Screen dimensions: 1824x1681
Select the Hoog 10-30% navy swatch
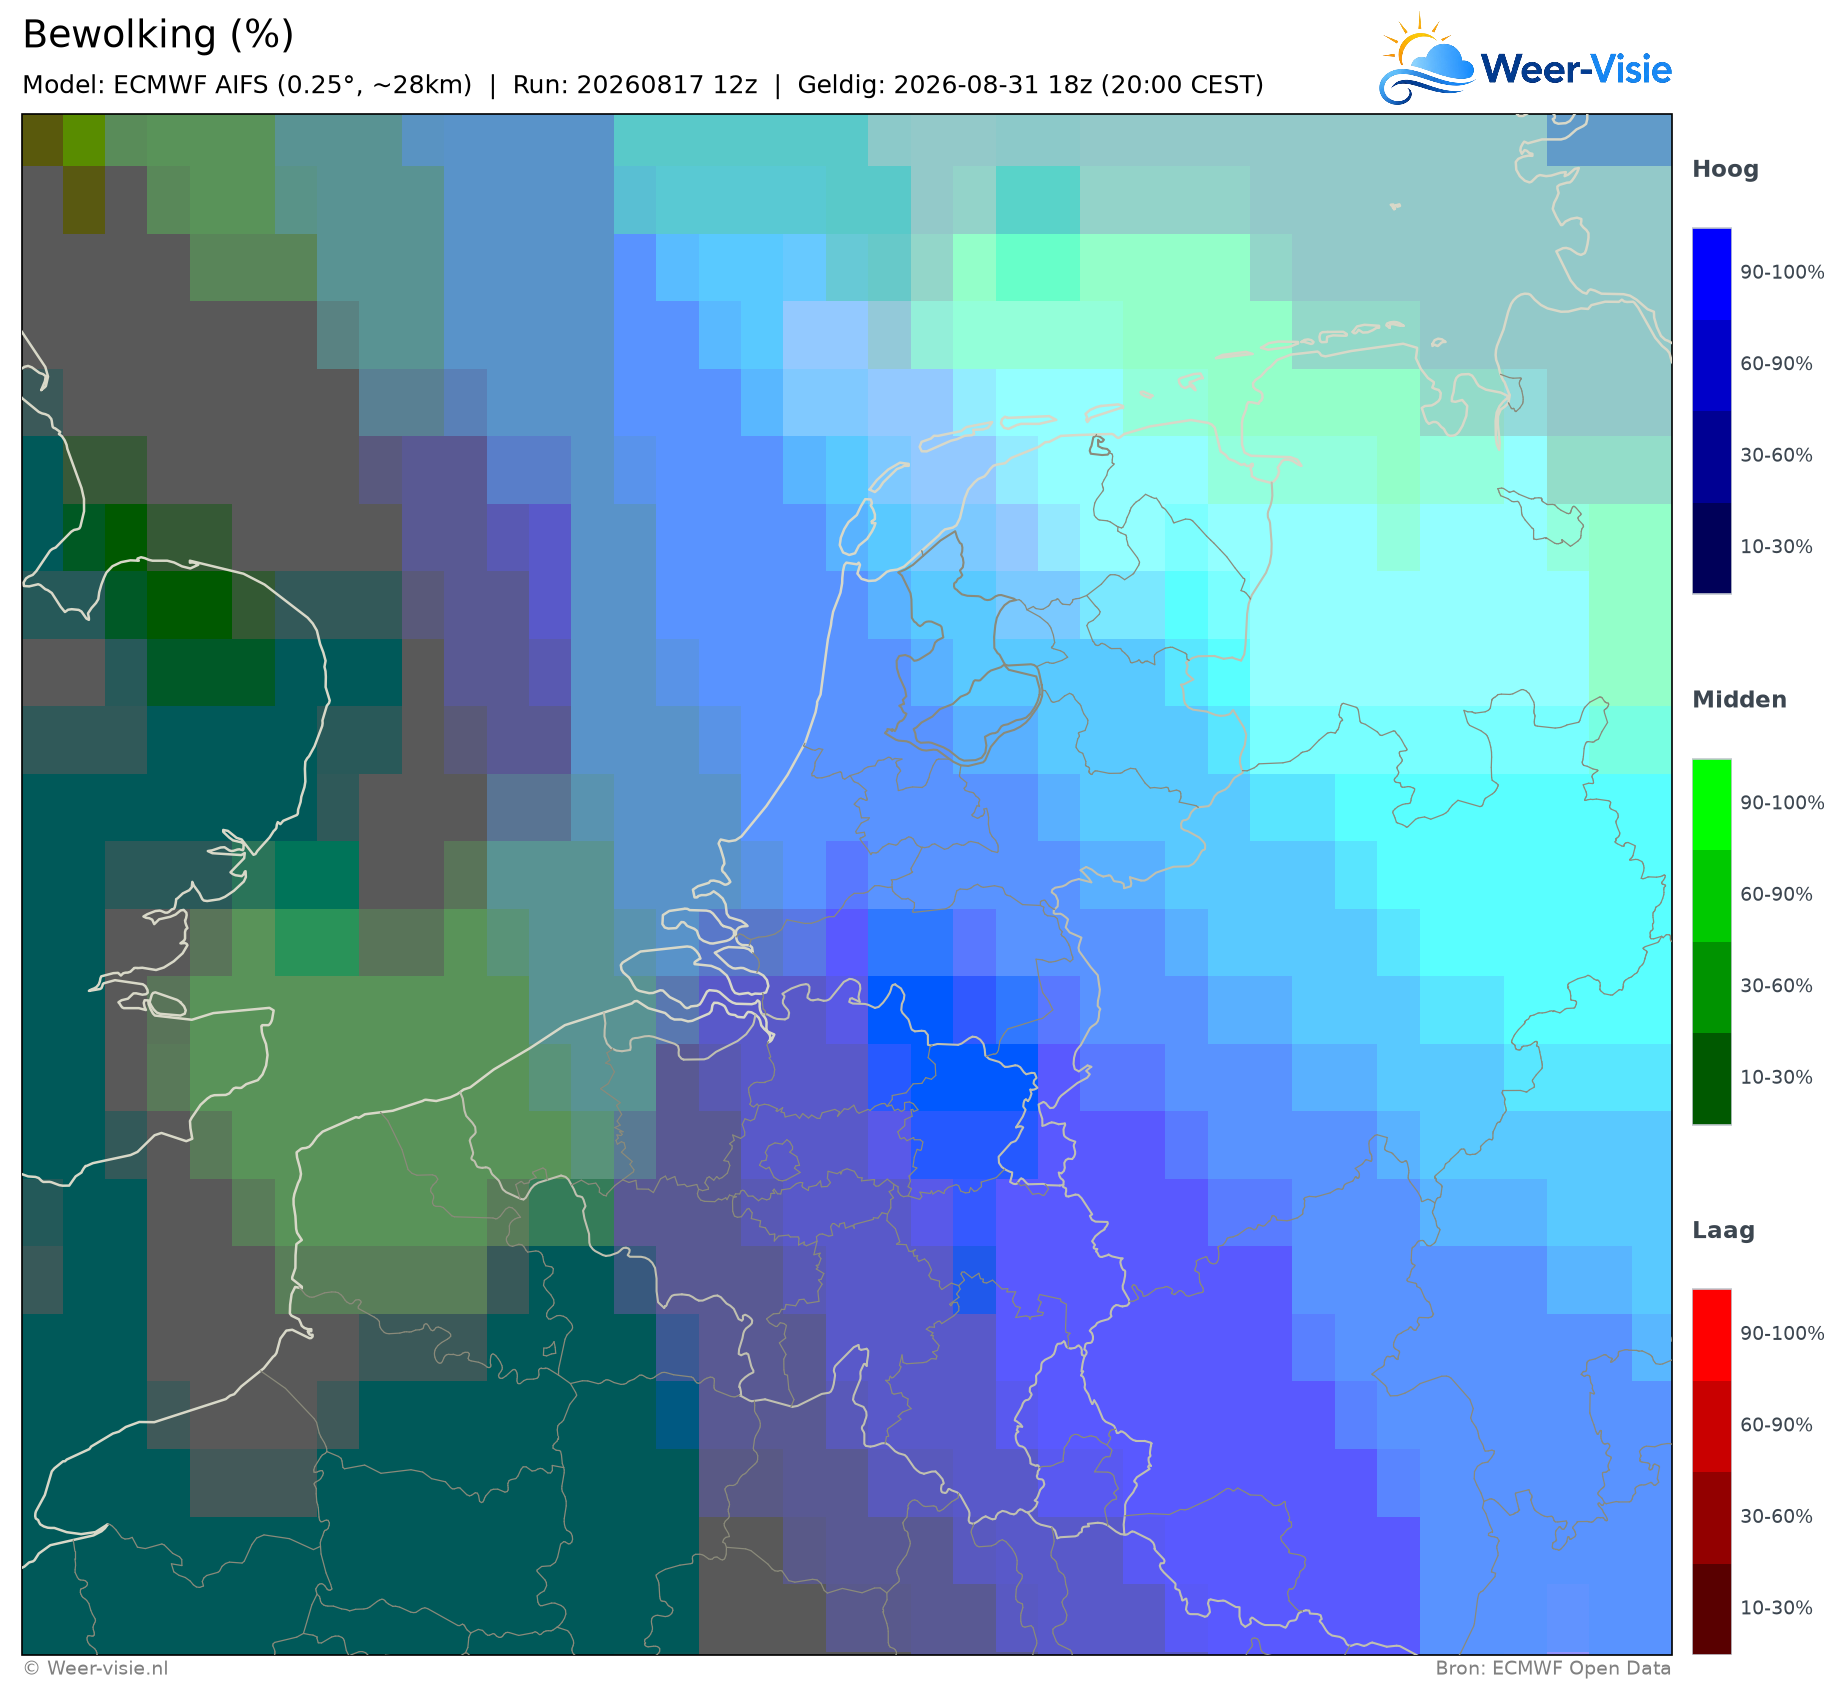click(x=1711, y=548)
